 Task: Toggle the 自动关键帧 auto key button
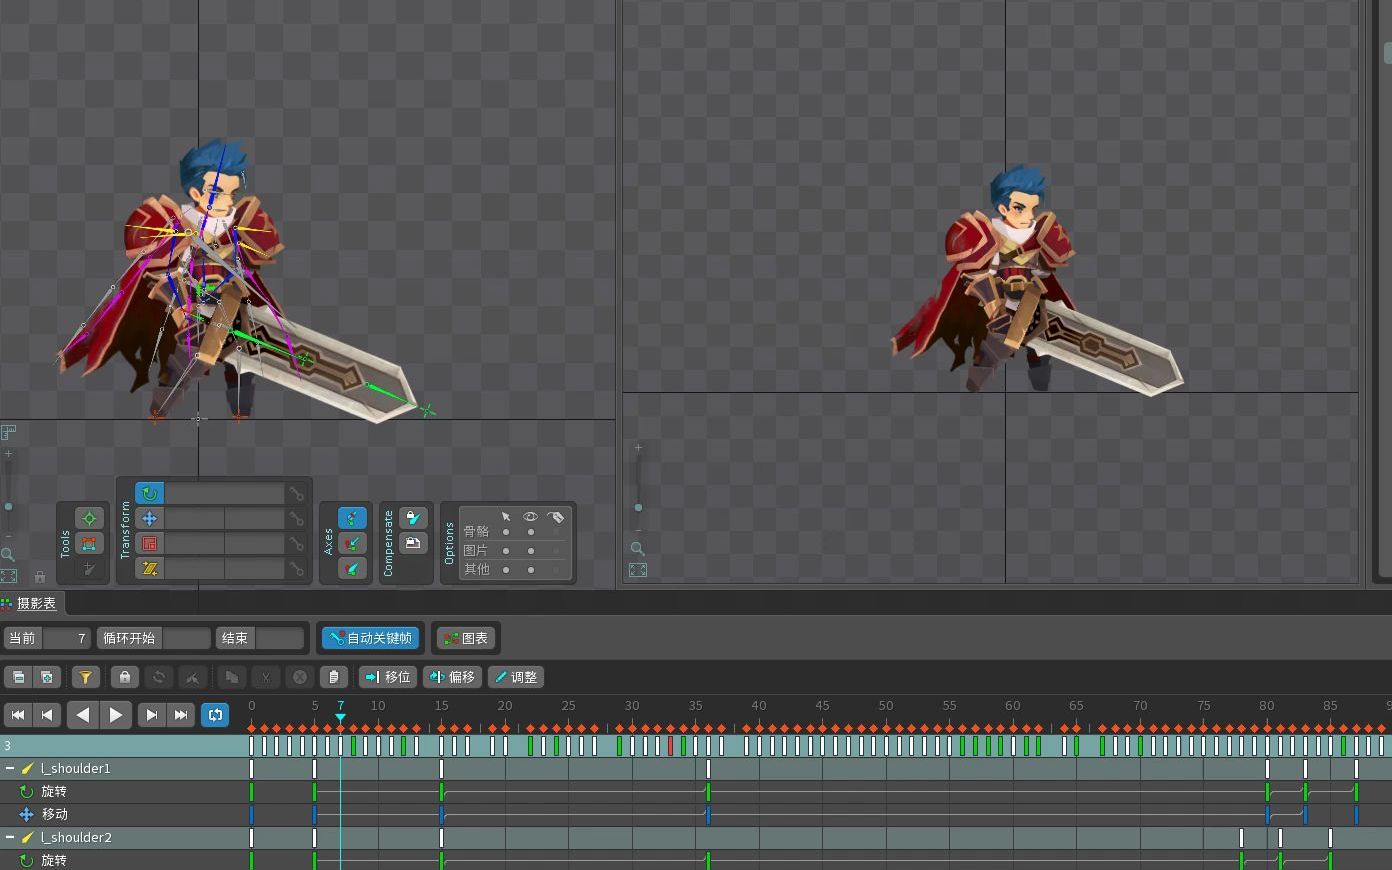pos(370,638)
